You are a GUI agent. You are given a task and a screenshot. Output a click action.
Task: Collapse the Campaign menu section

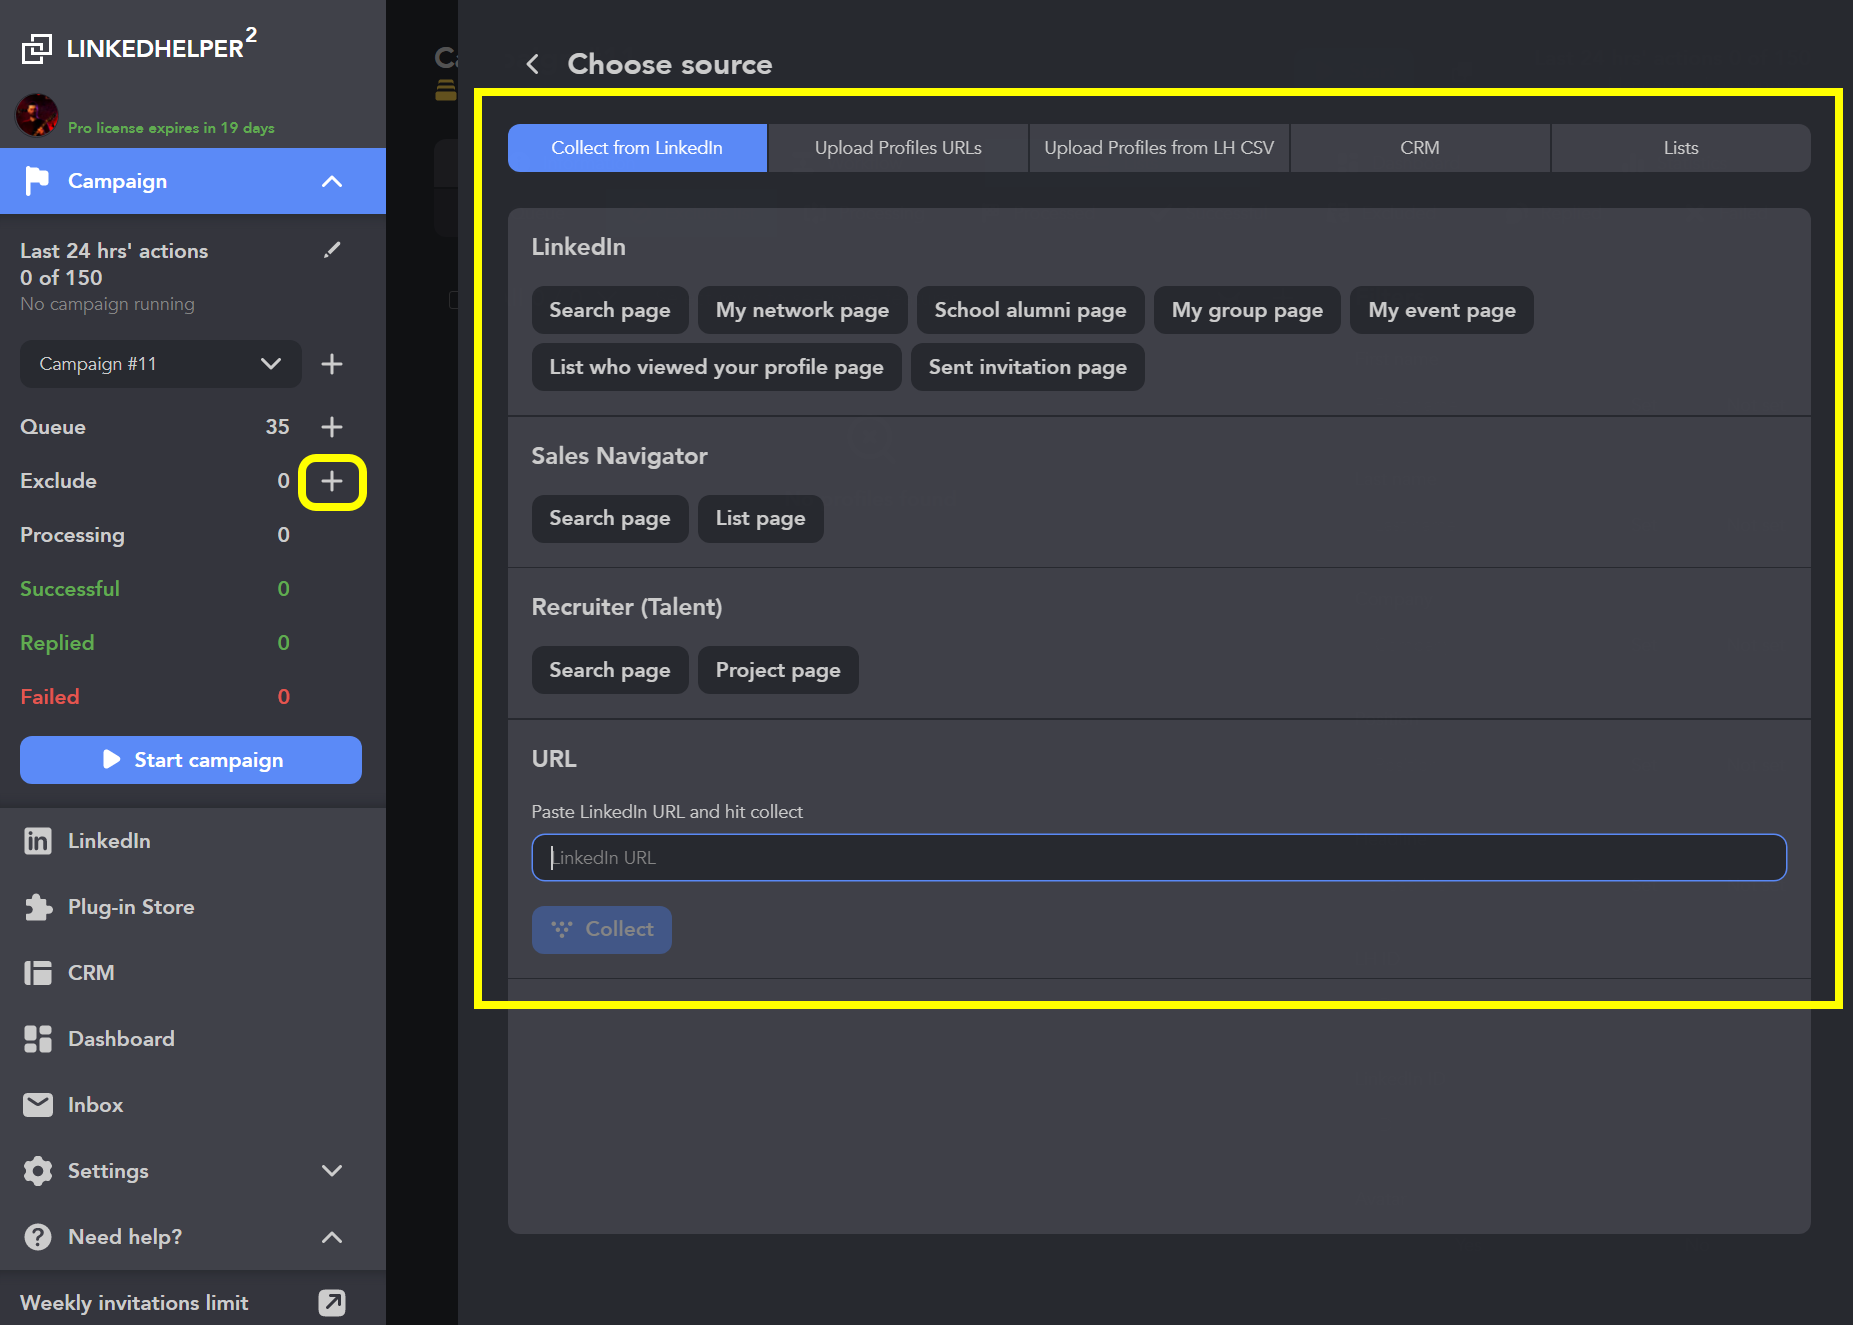[x=332, y=181]
